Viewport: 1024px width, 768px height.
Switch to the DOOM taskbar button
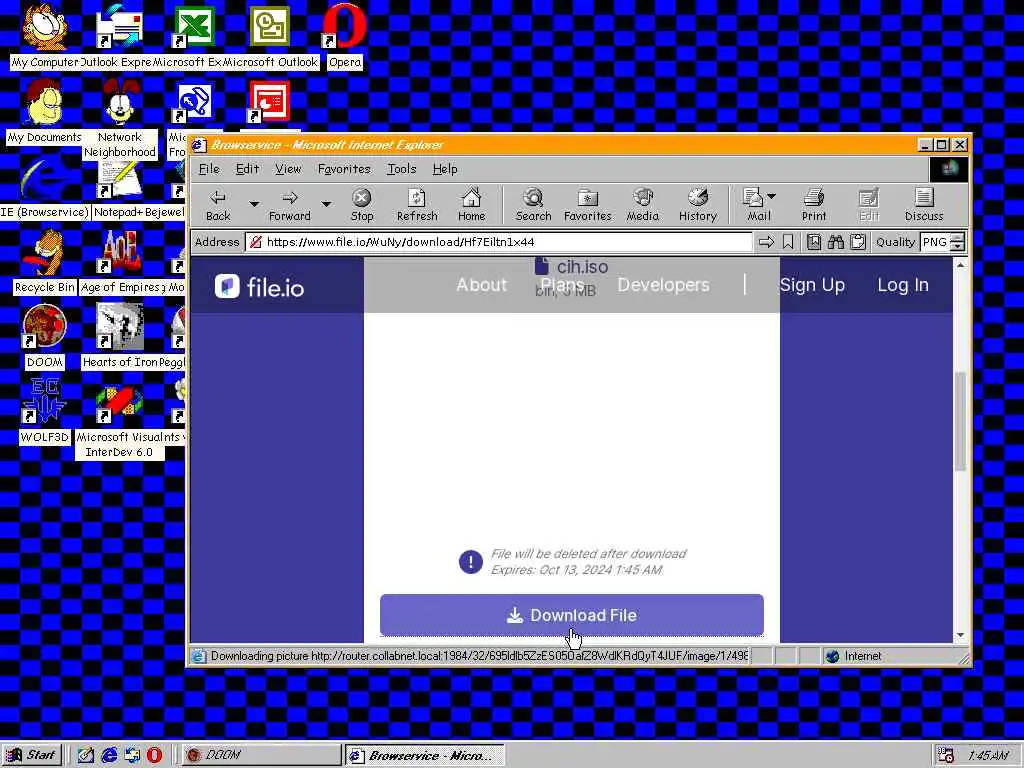(261, 755)
